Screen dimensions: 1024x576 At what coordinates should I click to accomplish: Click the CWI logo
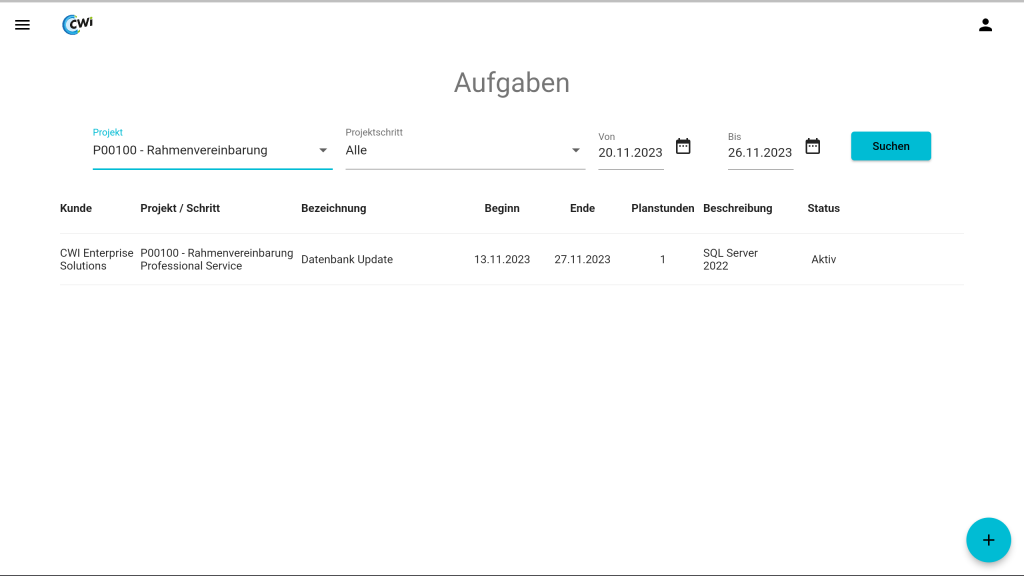[77, 25]
